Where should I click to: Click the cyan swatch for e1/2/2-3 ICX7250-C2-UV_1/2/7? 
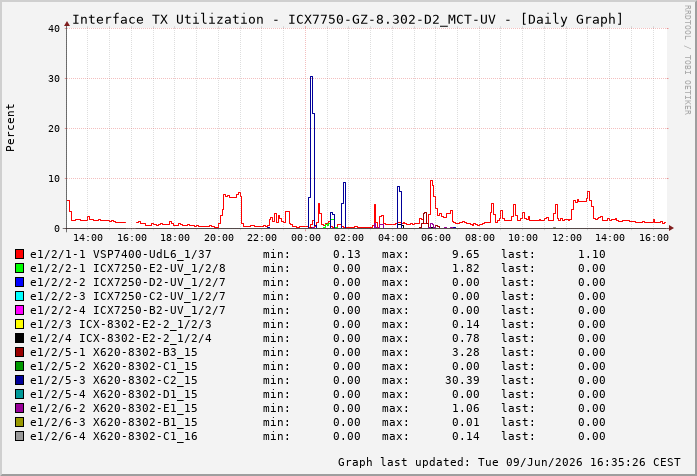pos(19,296)
